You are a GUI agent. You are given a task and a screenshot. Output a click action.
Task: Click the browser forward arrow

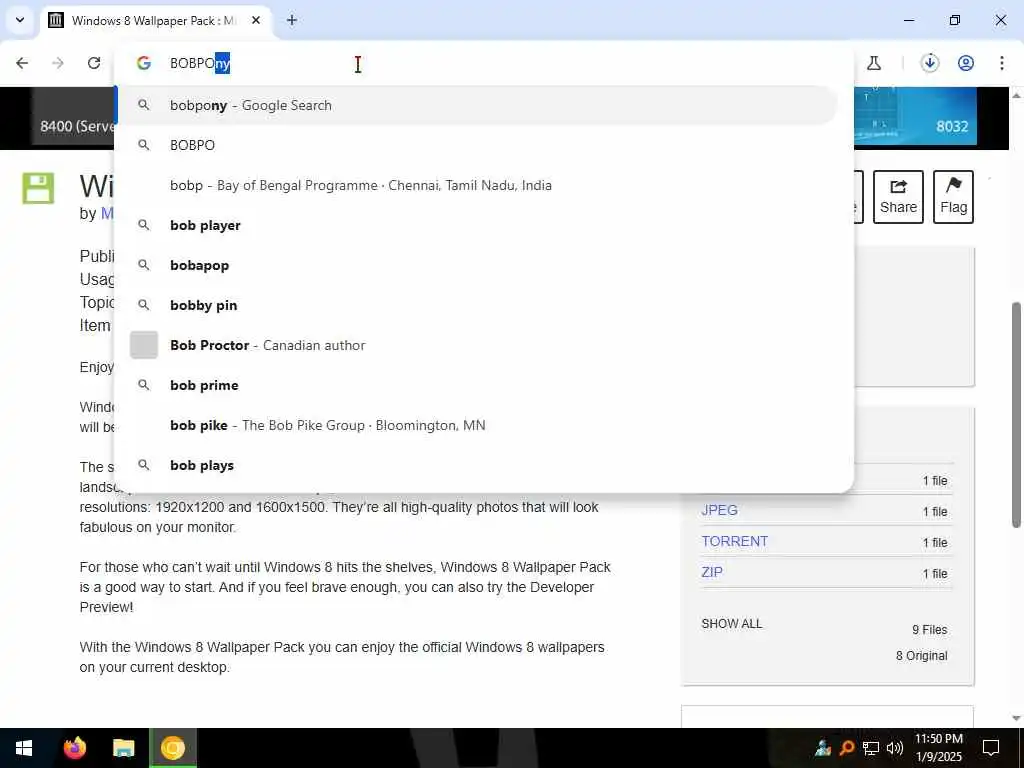(58, 63)
